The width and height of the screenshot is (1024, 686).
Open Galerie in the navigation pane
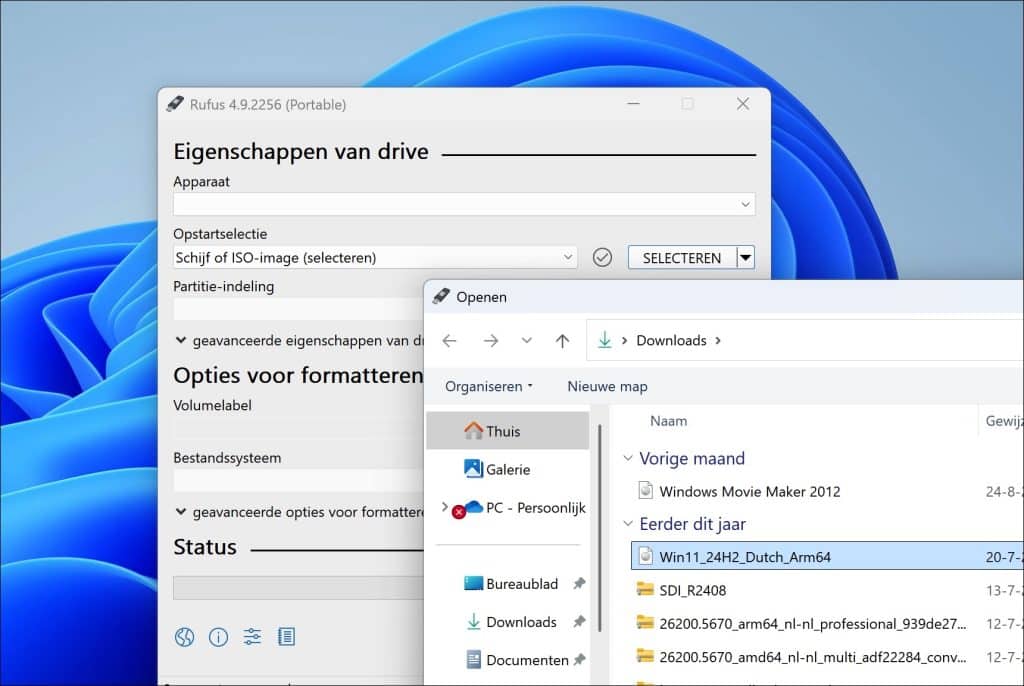pyautogui.click(x=507, y=469)
